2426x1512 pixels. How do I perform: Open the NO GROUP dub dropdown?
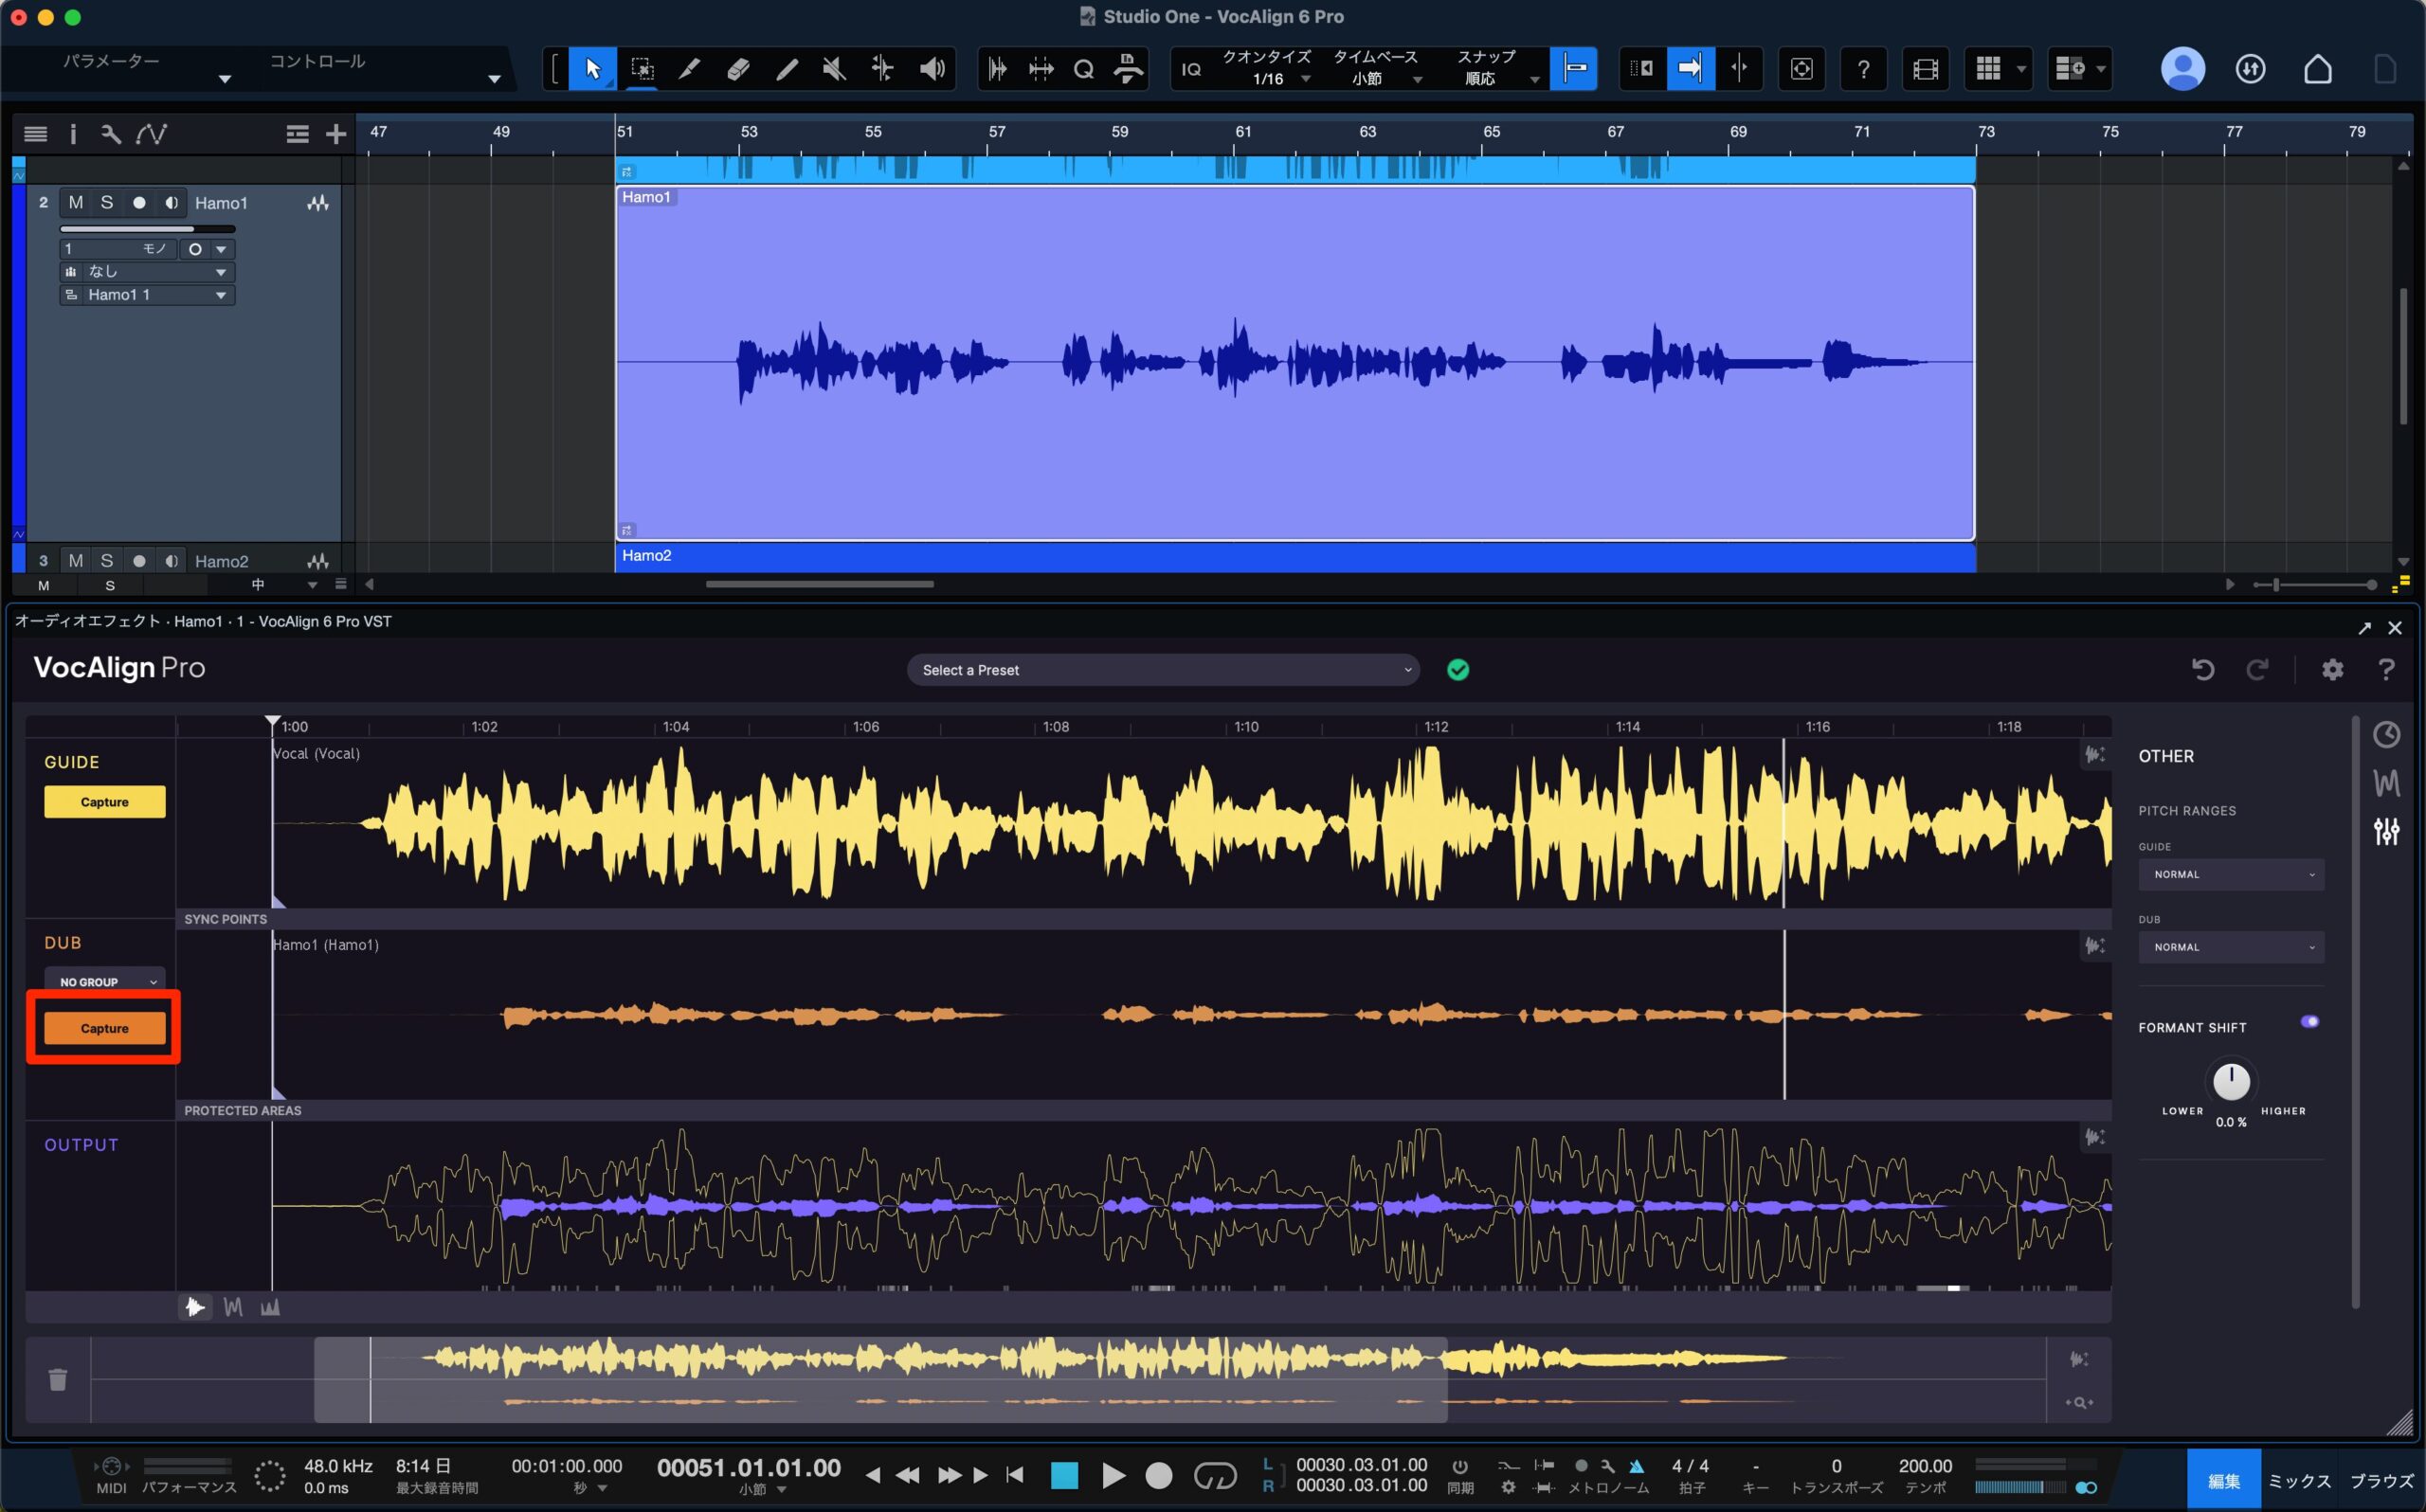(x=104, y=982)
